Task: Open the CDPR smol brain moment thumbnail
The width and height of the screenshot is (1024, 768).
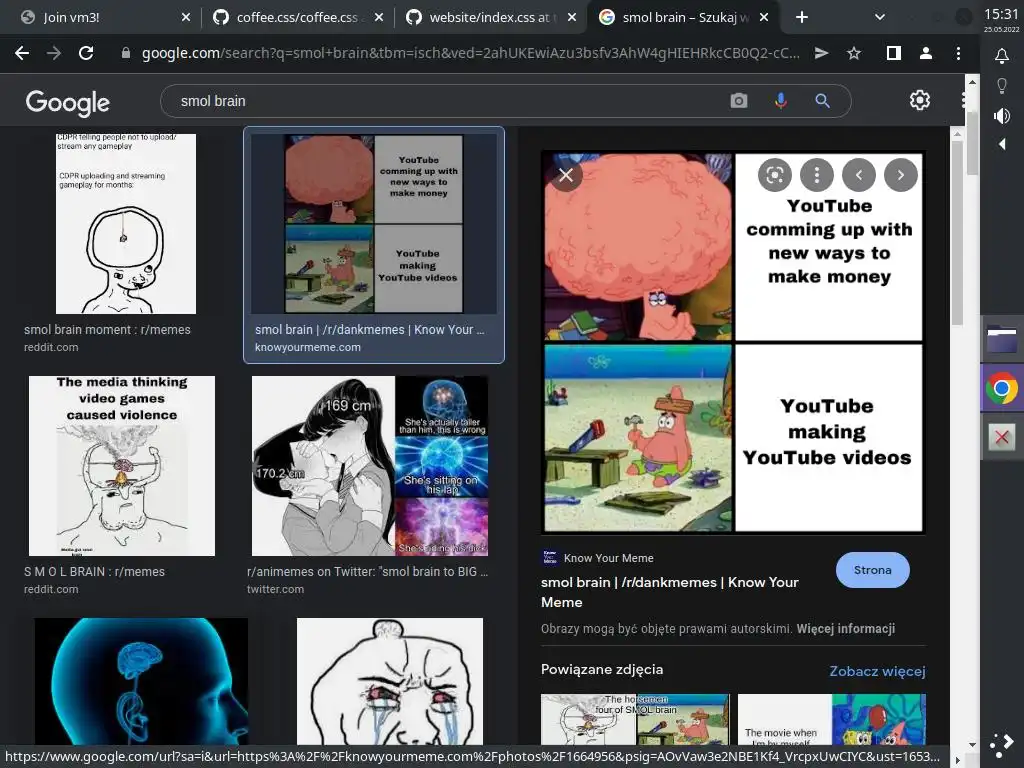Action: click(x=125, y=224)
